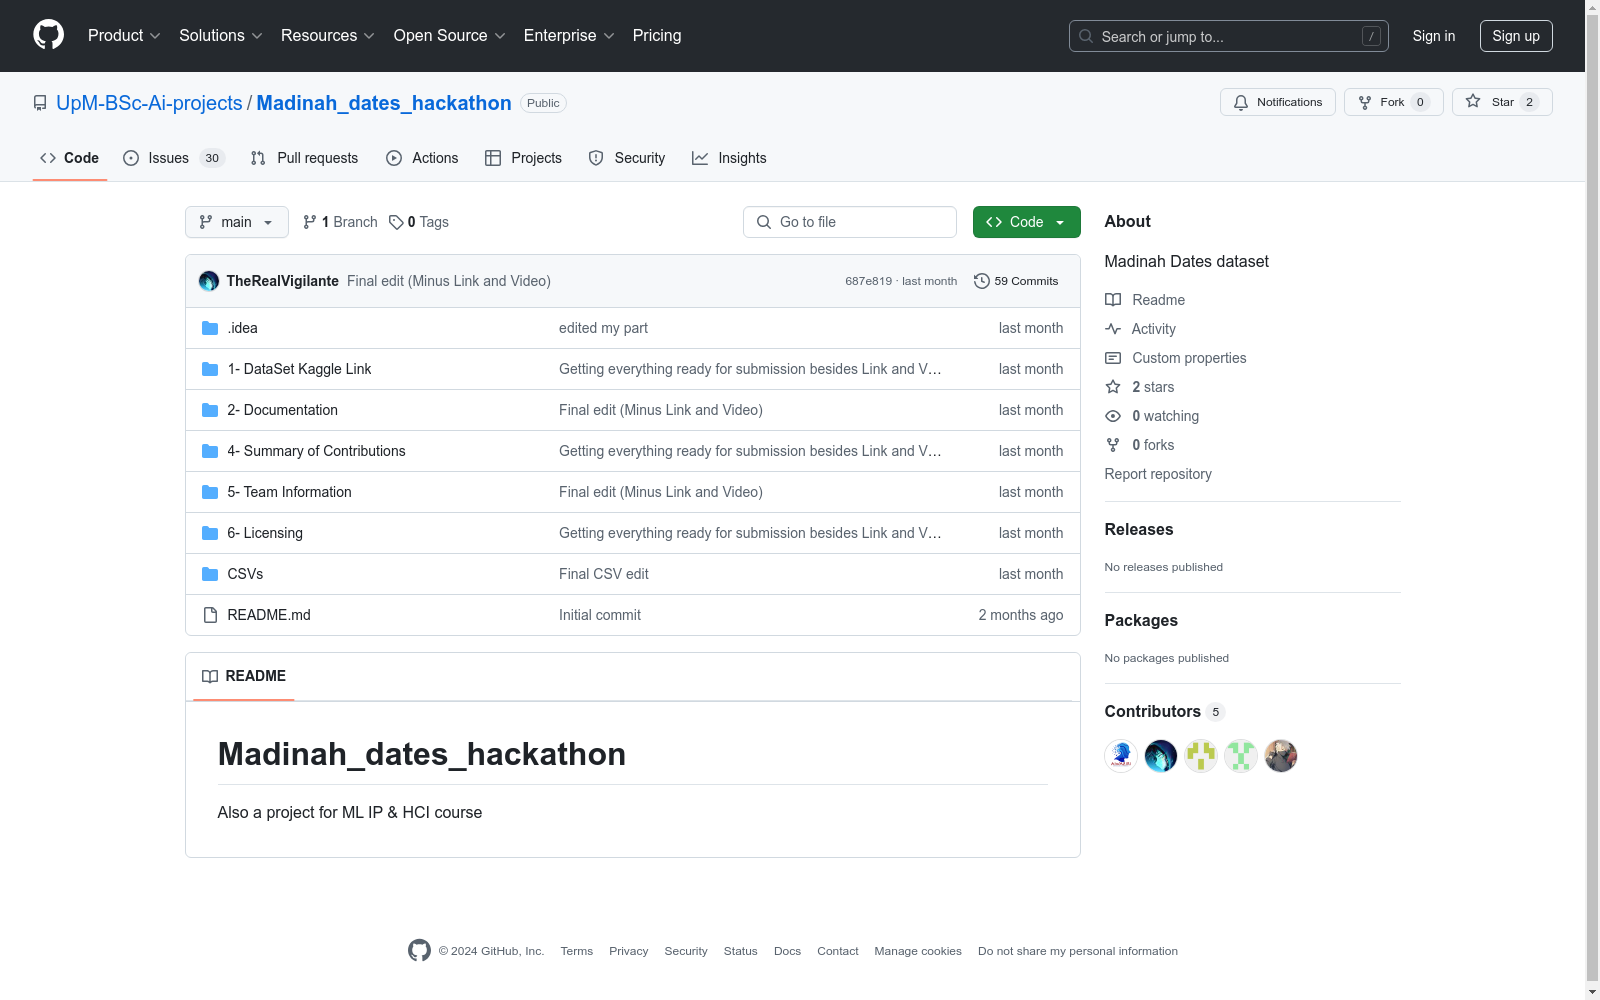Open the Manage cookies footer link
This screenshot has height=1000, width=1600.
[918, 951]
